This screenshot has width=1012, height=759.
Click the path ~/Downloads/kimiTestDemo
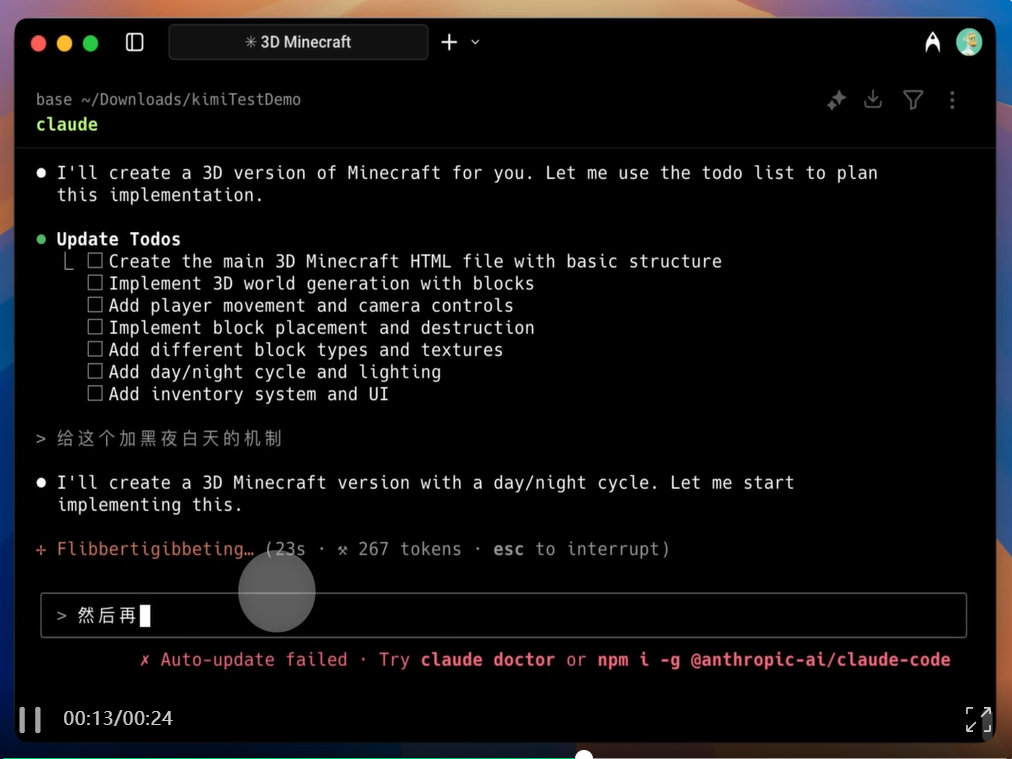click(x=191, y=99)
